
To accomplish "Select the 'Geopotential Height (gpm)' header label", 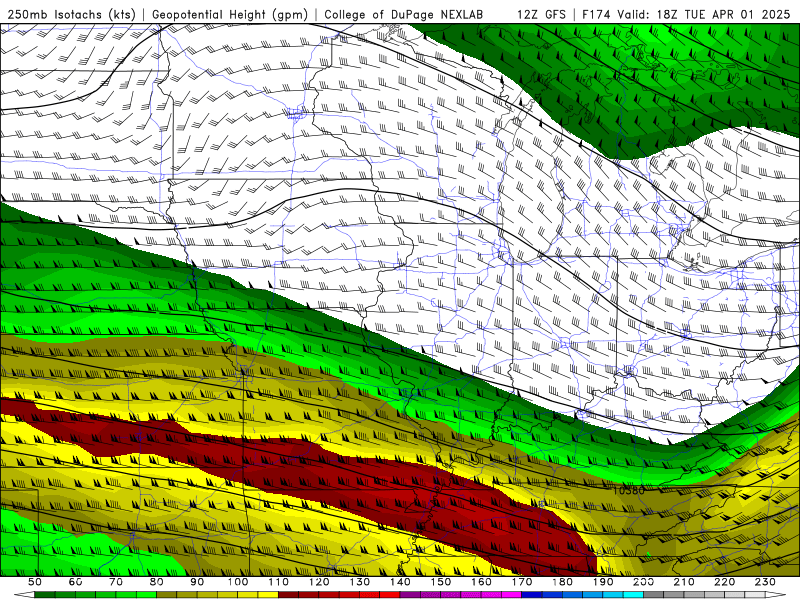I will click(230, 14).
